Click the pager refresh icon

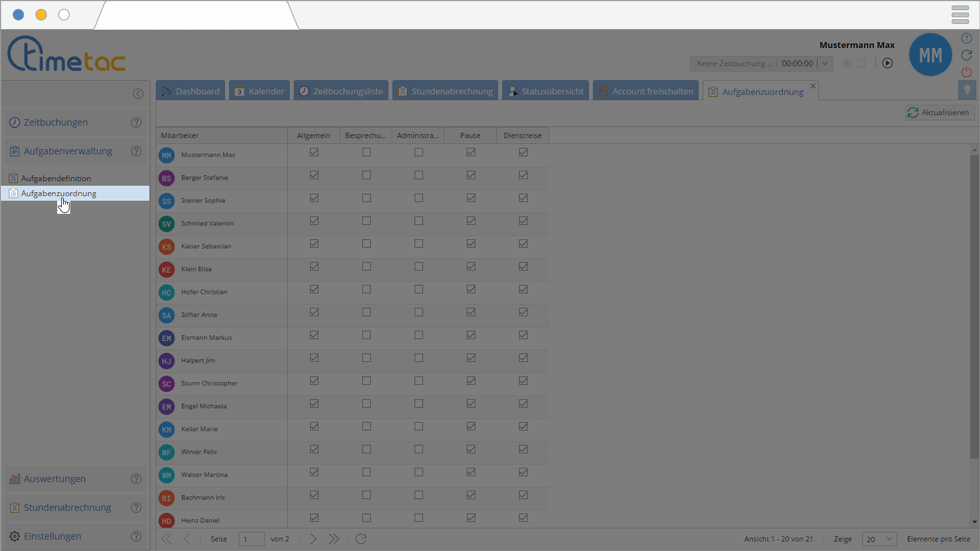(361, 539)
